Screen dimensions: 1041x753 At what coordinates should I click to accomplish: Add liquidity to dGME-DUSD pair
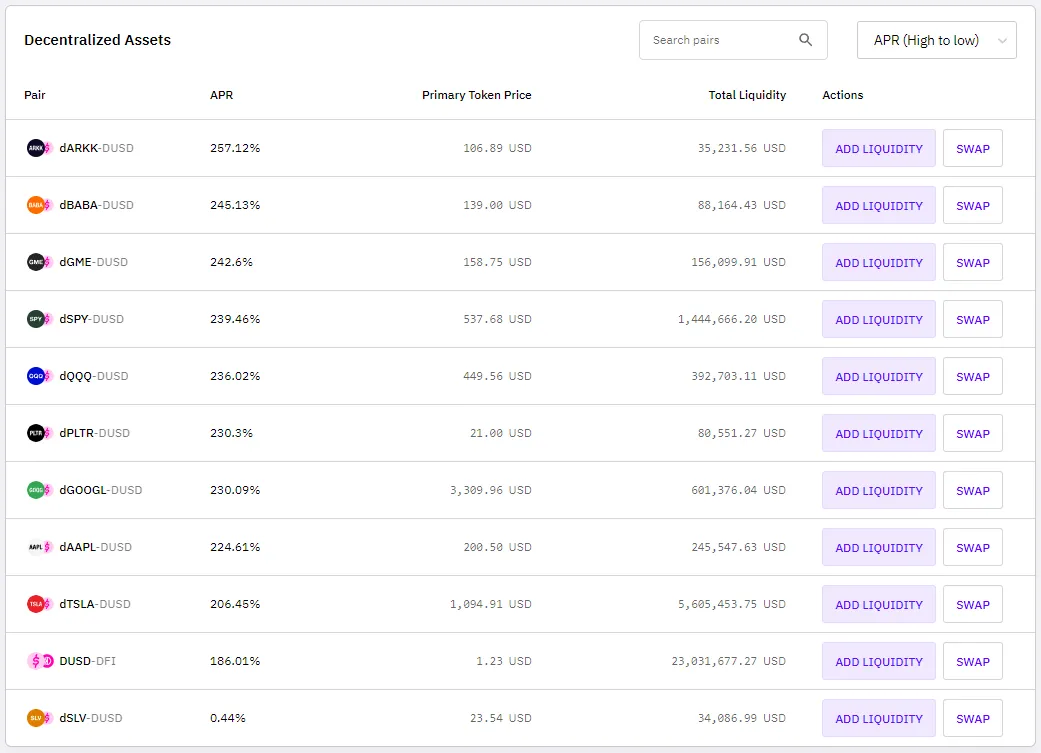[878, 263]
